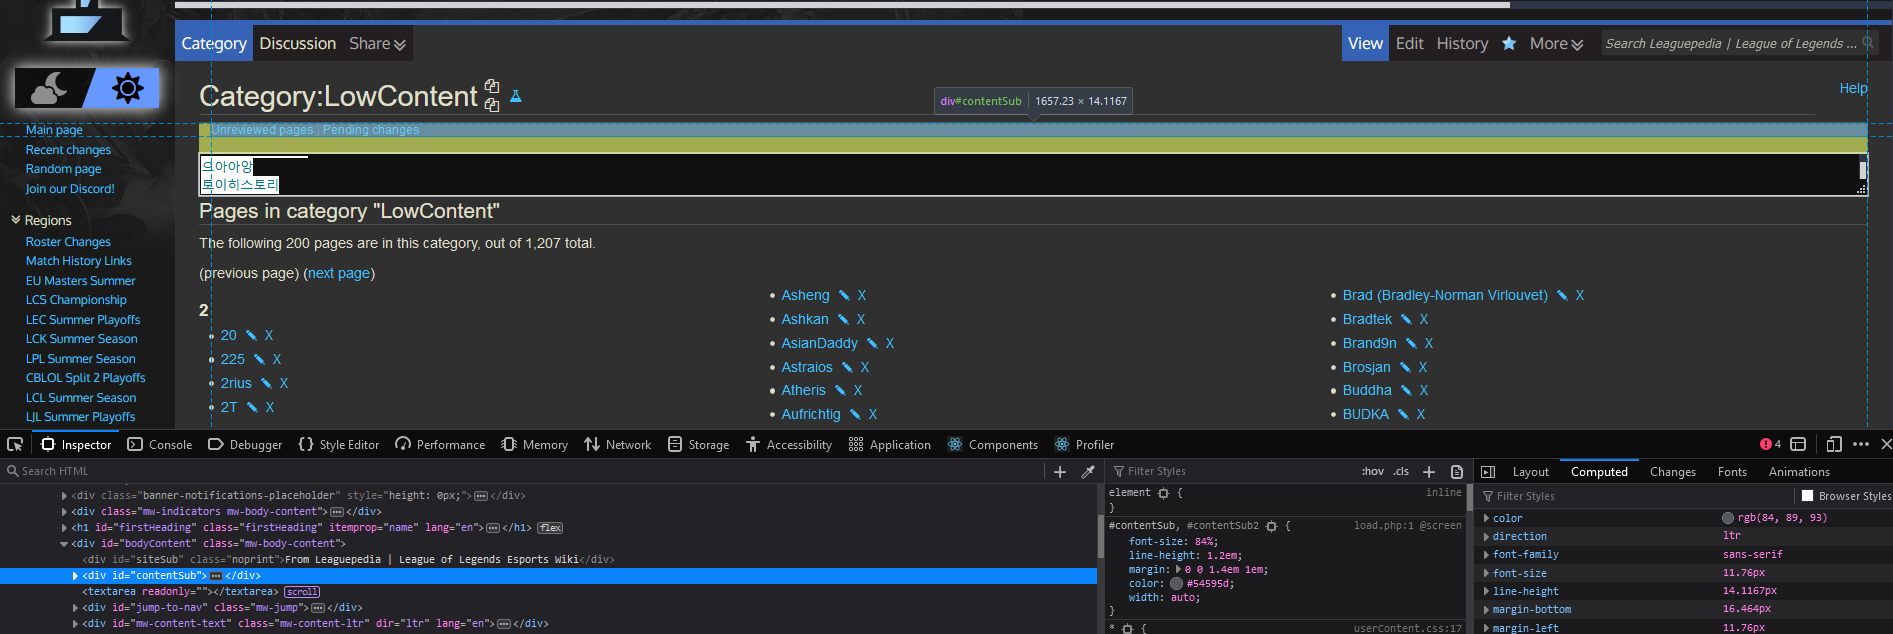Click the rgb(84, 89, 93) computed color swatch

tap(1728, 518)
